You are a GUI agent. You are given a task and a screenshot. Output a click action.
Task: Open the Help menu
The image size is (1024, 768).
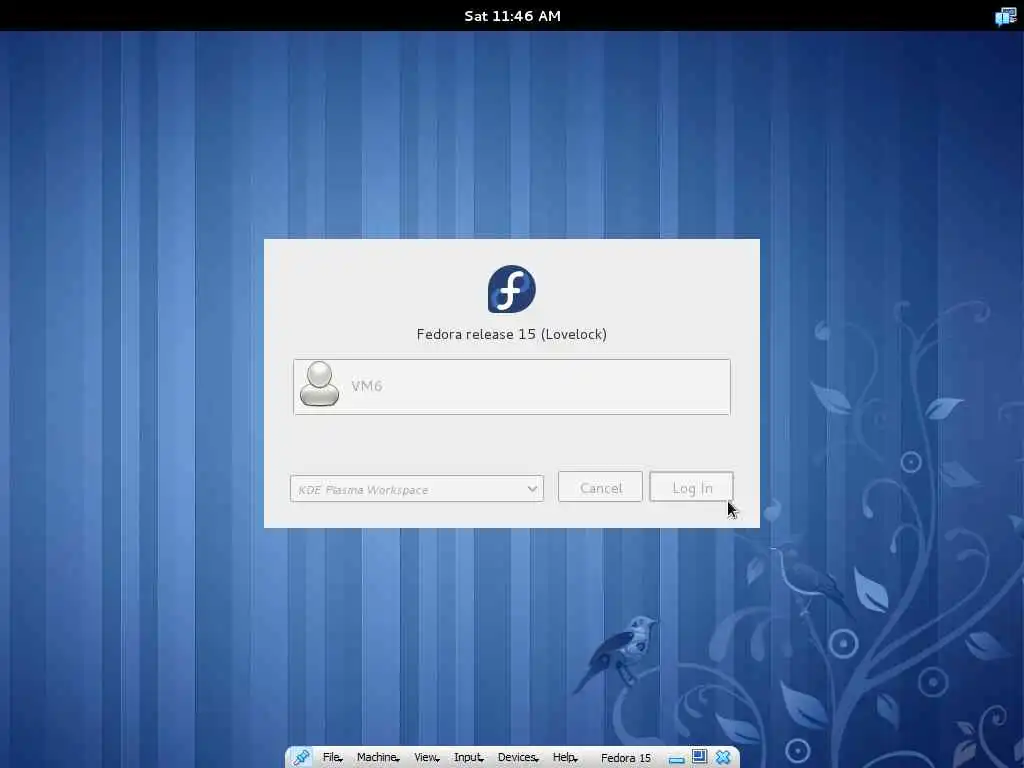coord(565,758)
